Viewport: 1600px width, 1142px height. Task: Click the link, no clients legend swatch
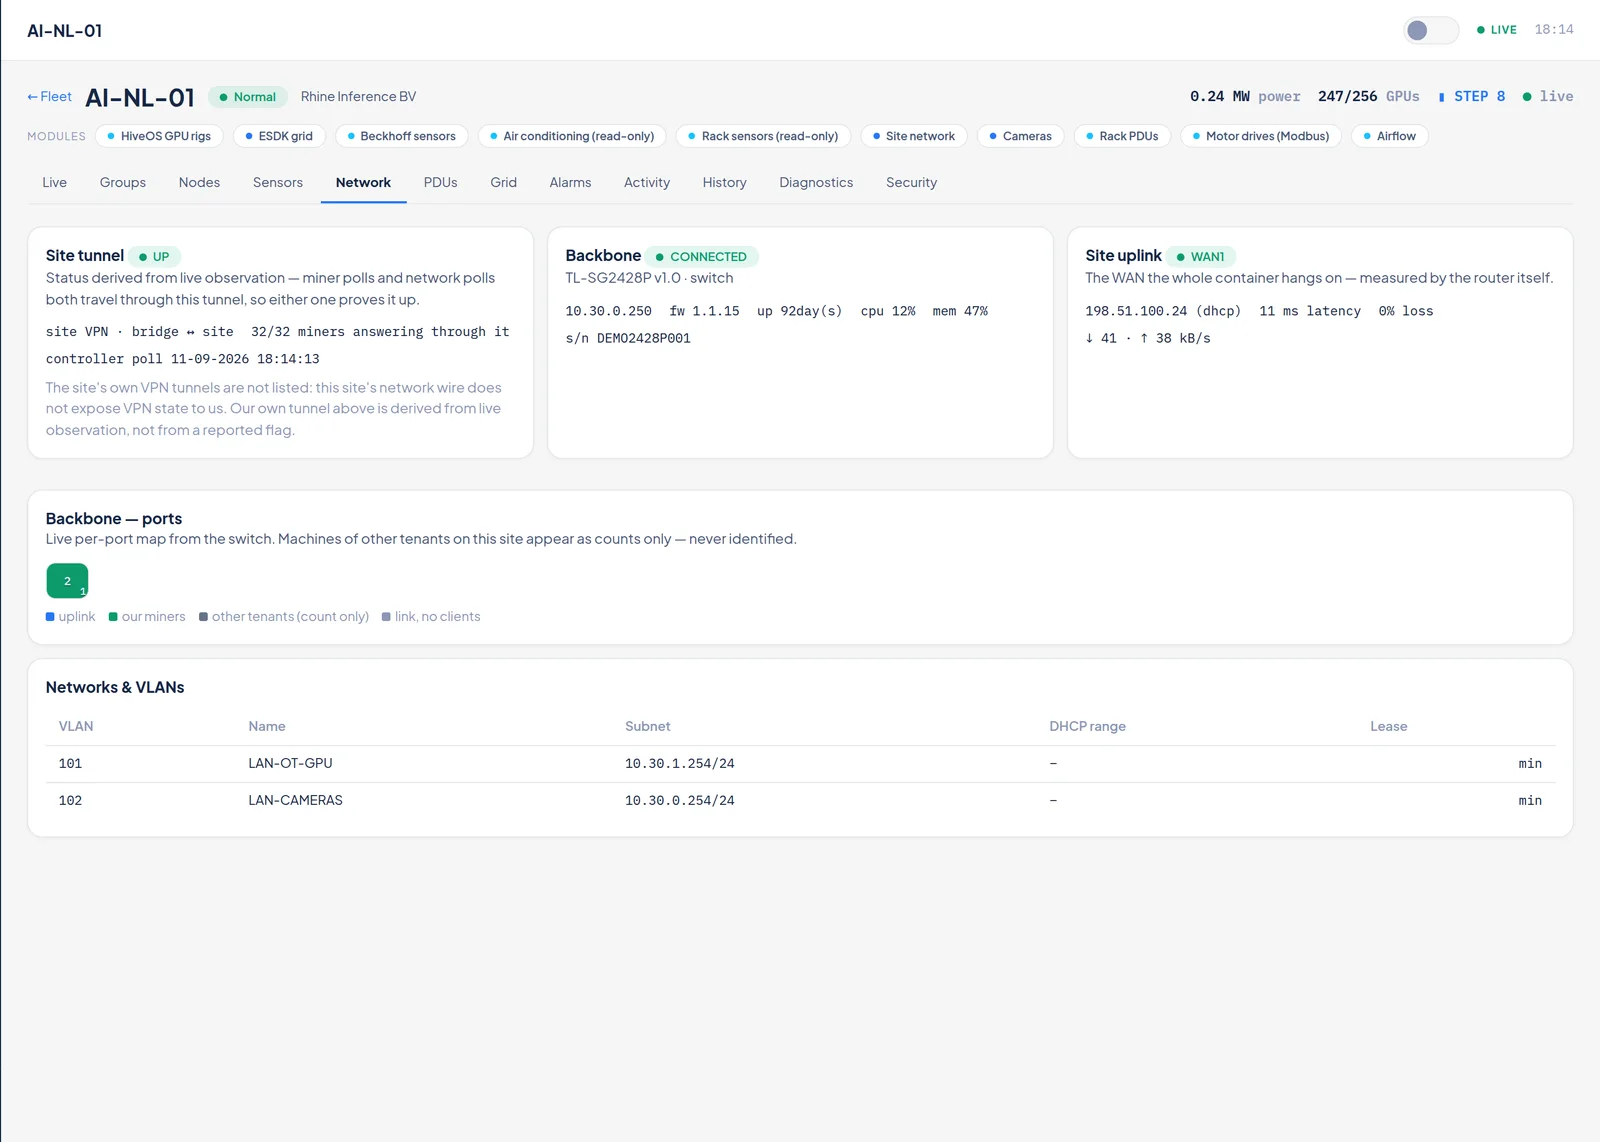coord(386,617)
